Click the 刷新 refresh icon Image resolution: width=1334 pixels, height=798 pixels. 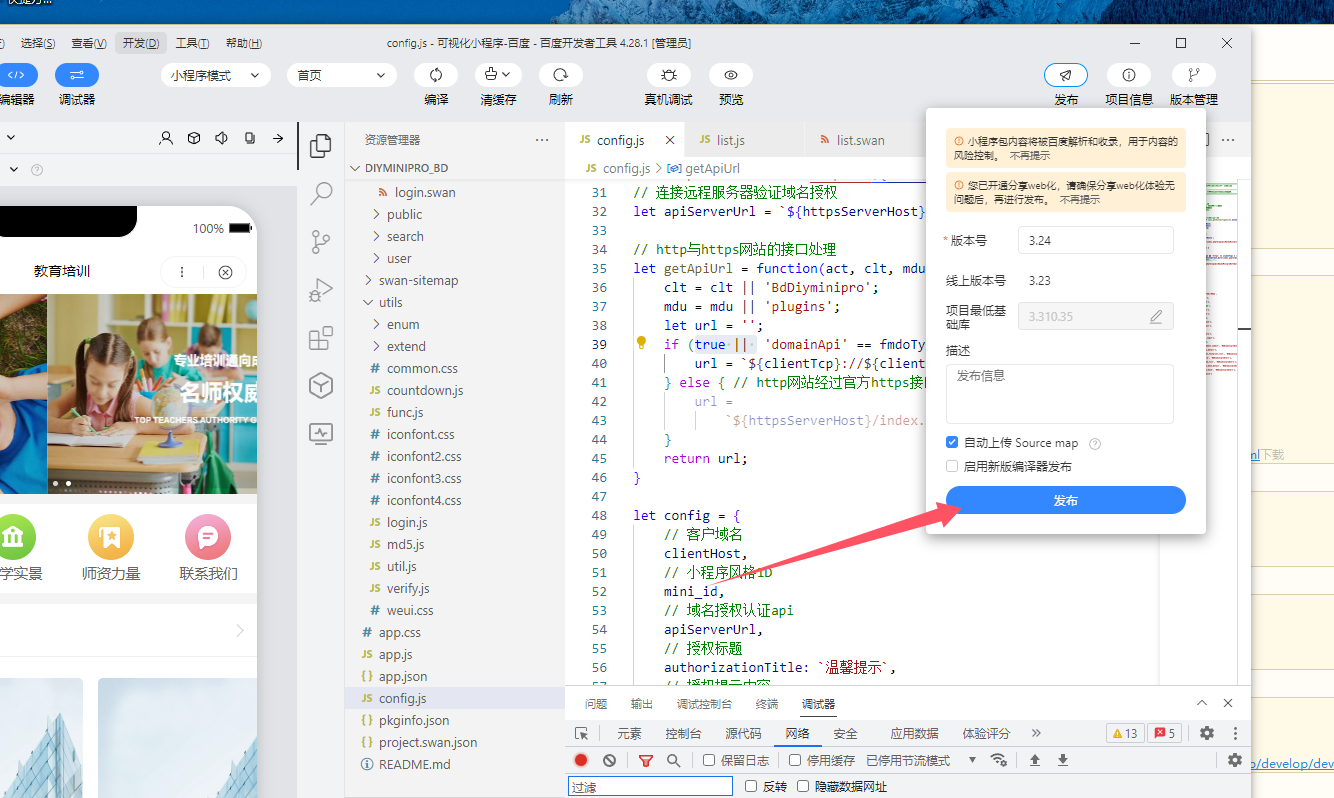point(561,75)
